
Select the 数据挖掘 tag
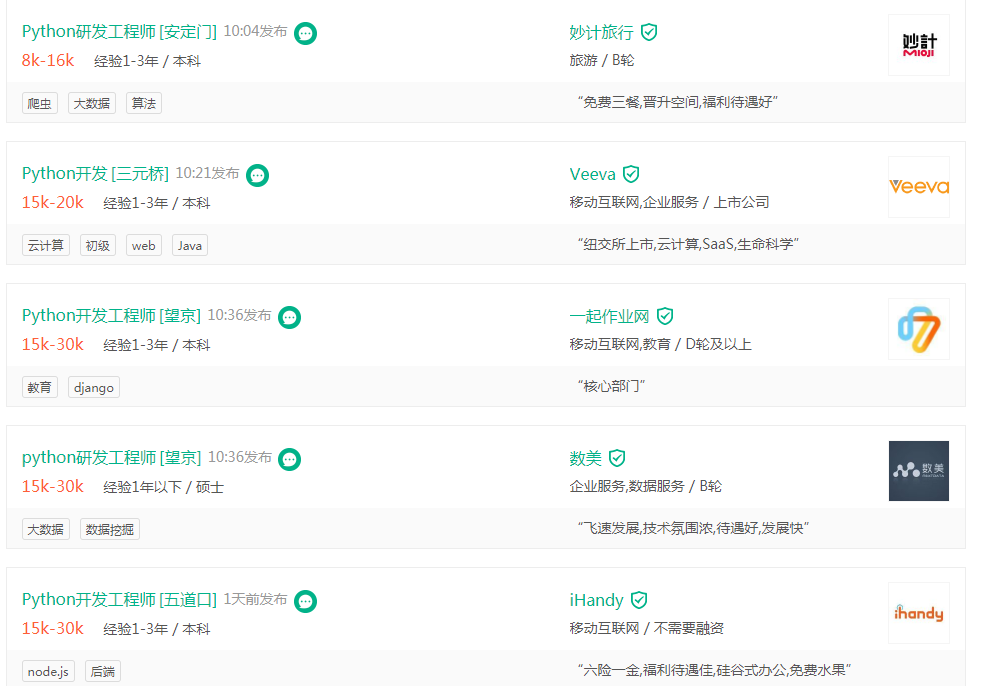pyautogui.click(x=110, y=530)
